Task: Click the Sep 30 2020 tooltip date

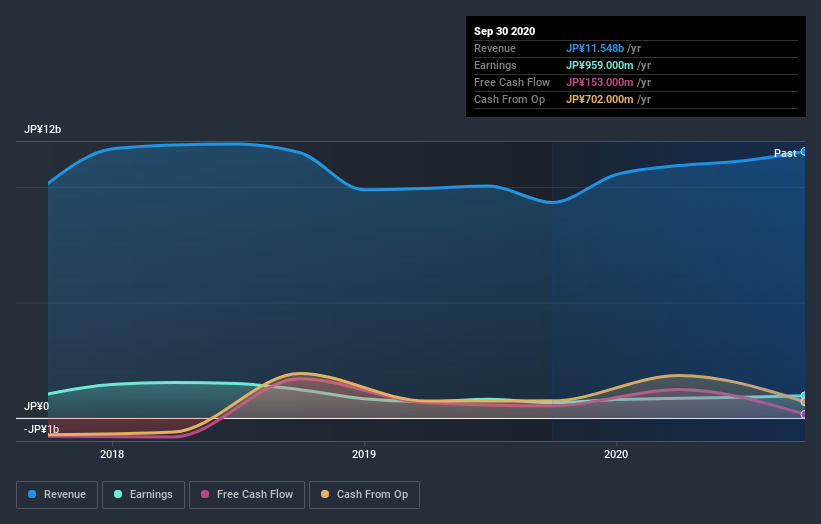Action: tap(504, 31)
